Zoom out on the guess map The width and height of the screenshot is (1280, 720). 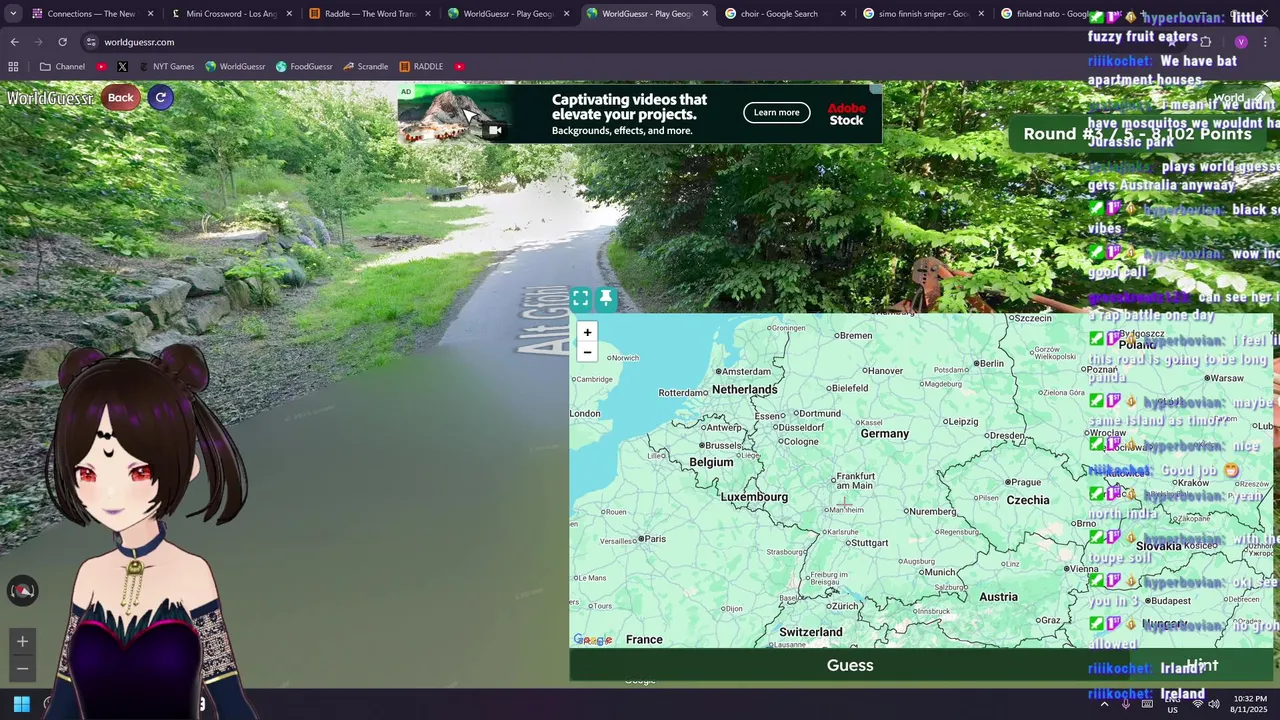click(587, 352)
